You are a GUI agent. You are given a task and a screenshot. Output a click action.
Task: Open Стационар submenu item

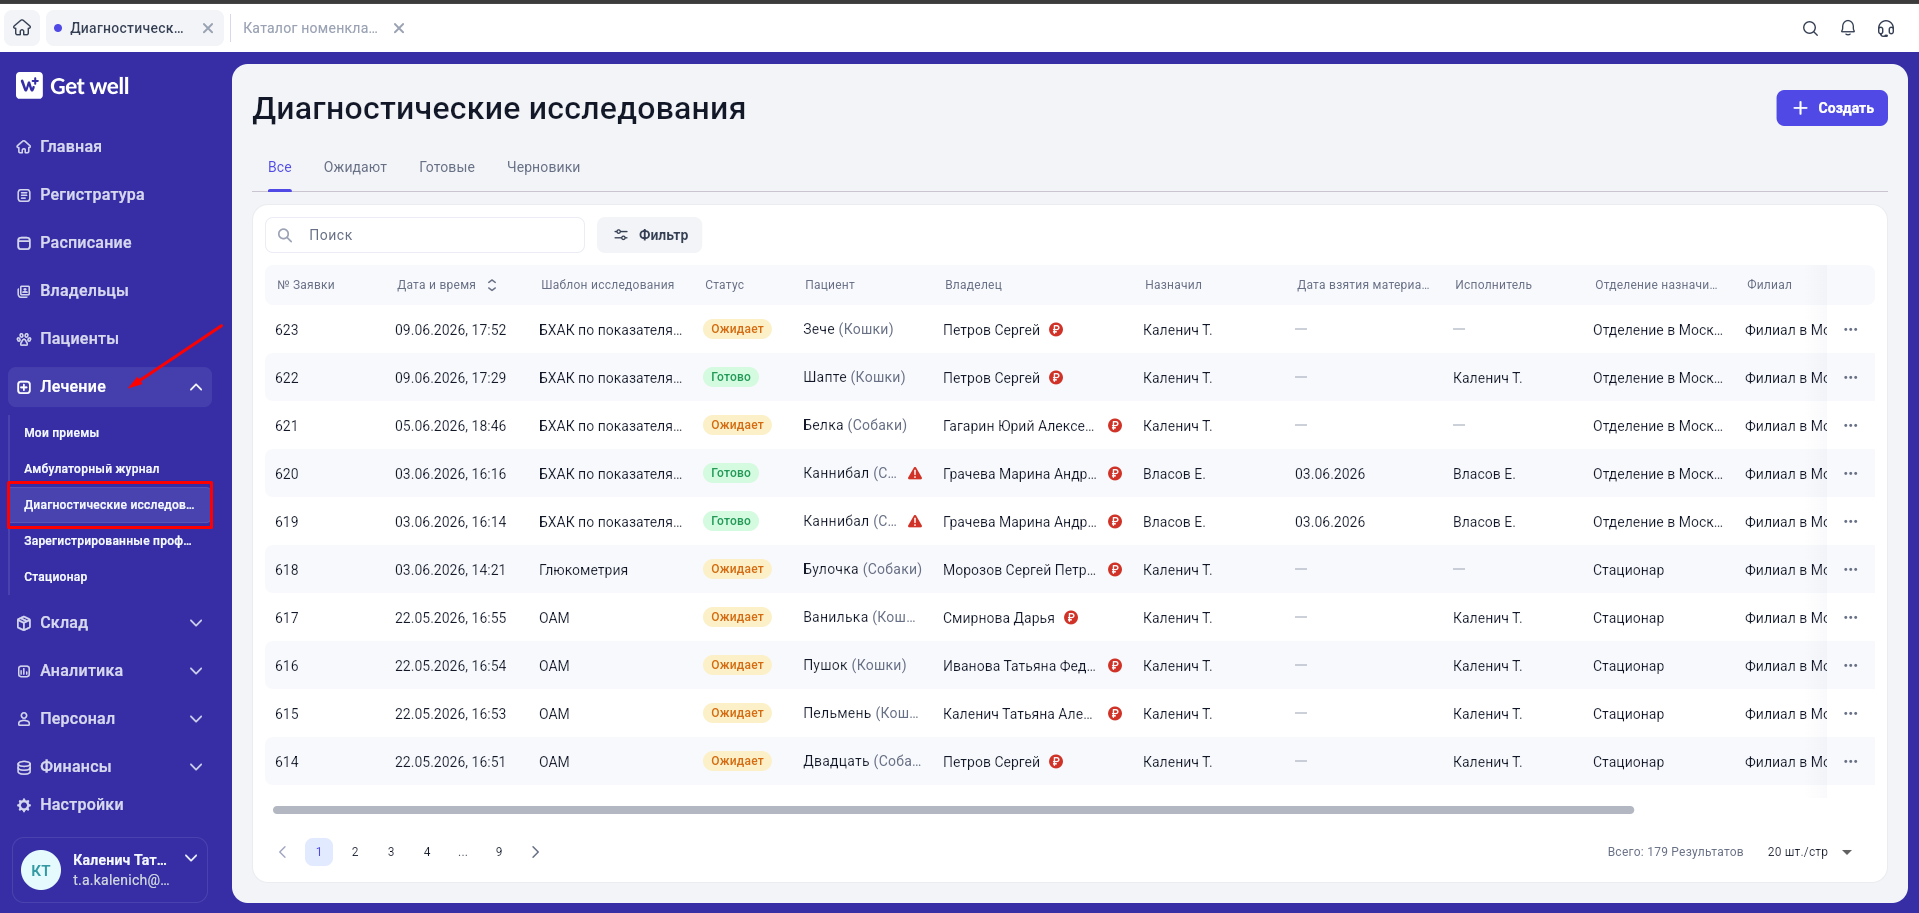click(x=56, y=577)
